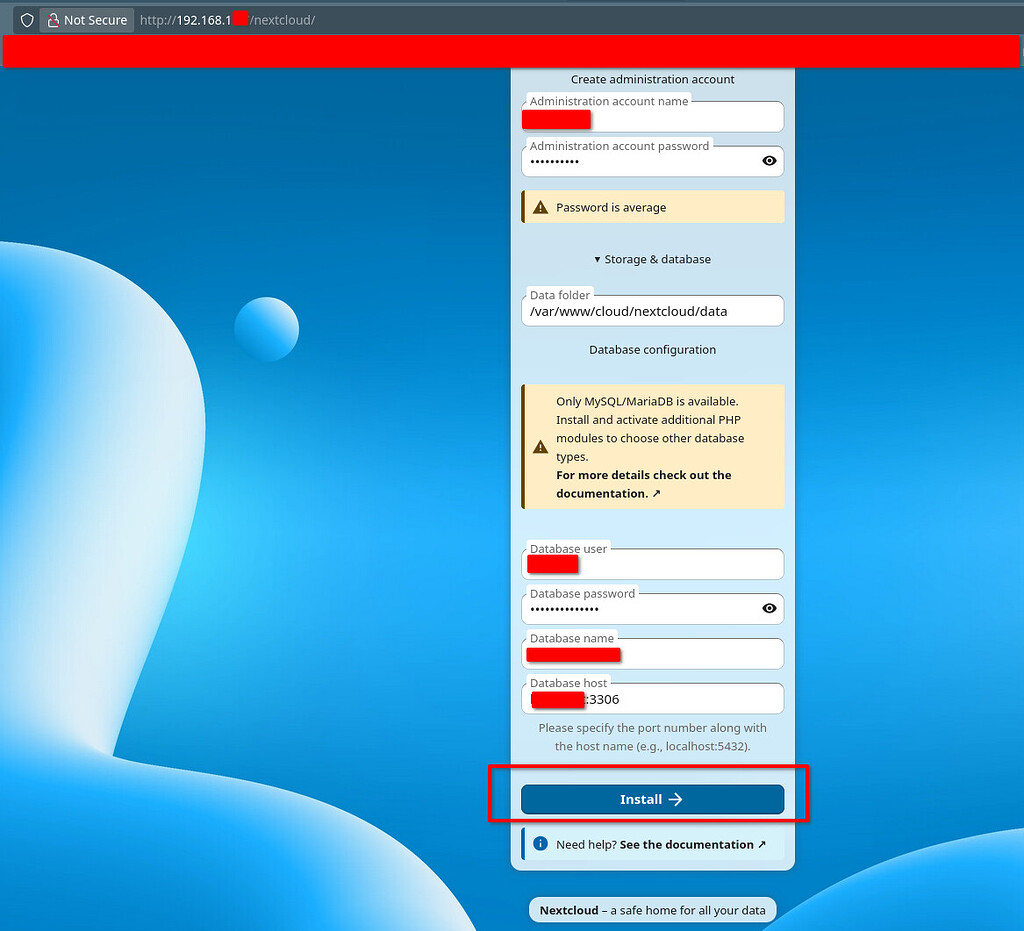Click the warning icon beside Password is average
The width and height of the screenshot is (1024, 931).
(x=540, y=208)
